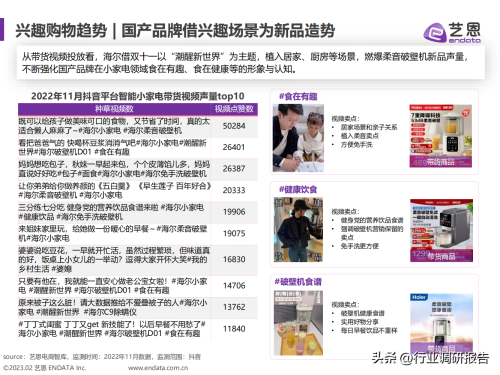This screenshot has height=375, width=500.
Task: Select the row starting 看把爸爸气的
Action: tap(138, 147)
